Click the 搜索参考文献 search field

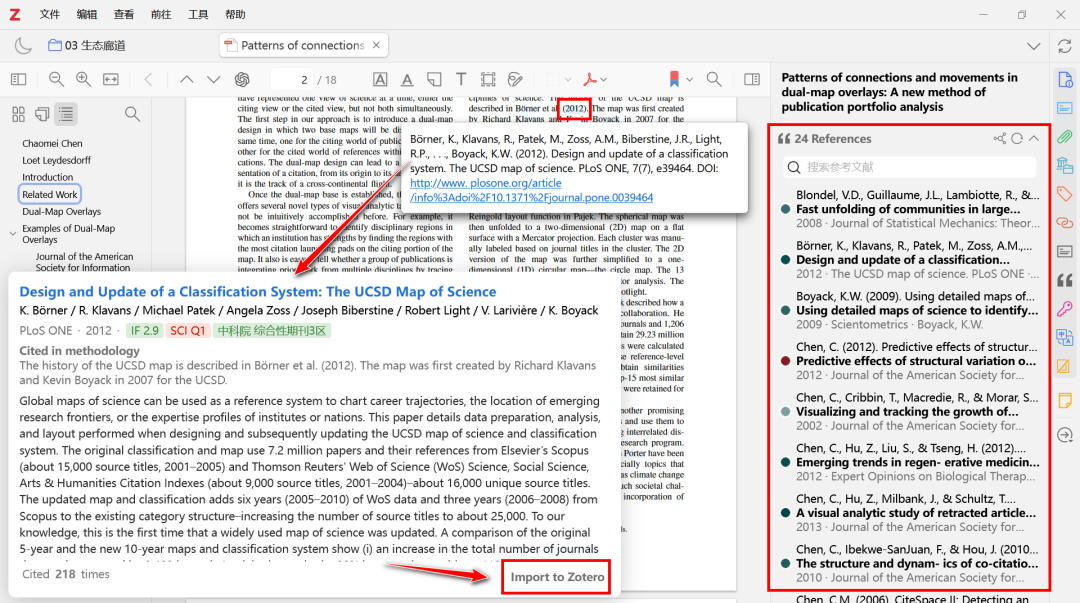[x=908, y=167]
